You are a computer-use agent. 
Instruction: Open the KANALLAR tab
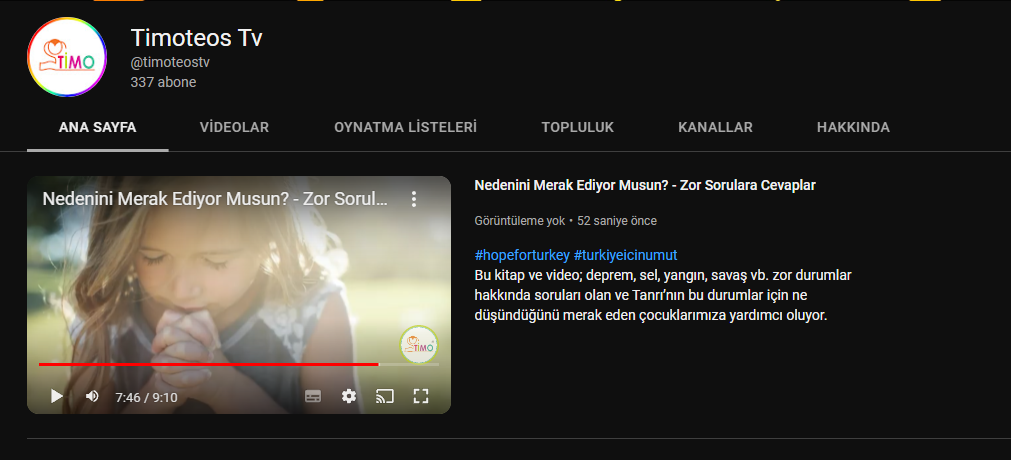coord(715,128)
